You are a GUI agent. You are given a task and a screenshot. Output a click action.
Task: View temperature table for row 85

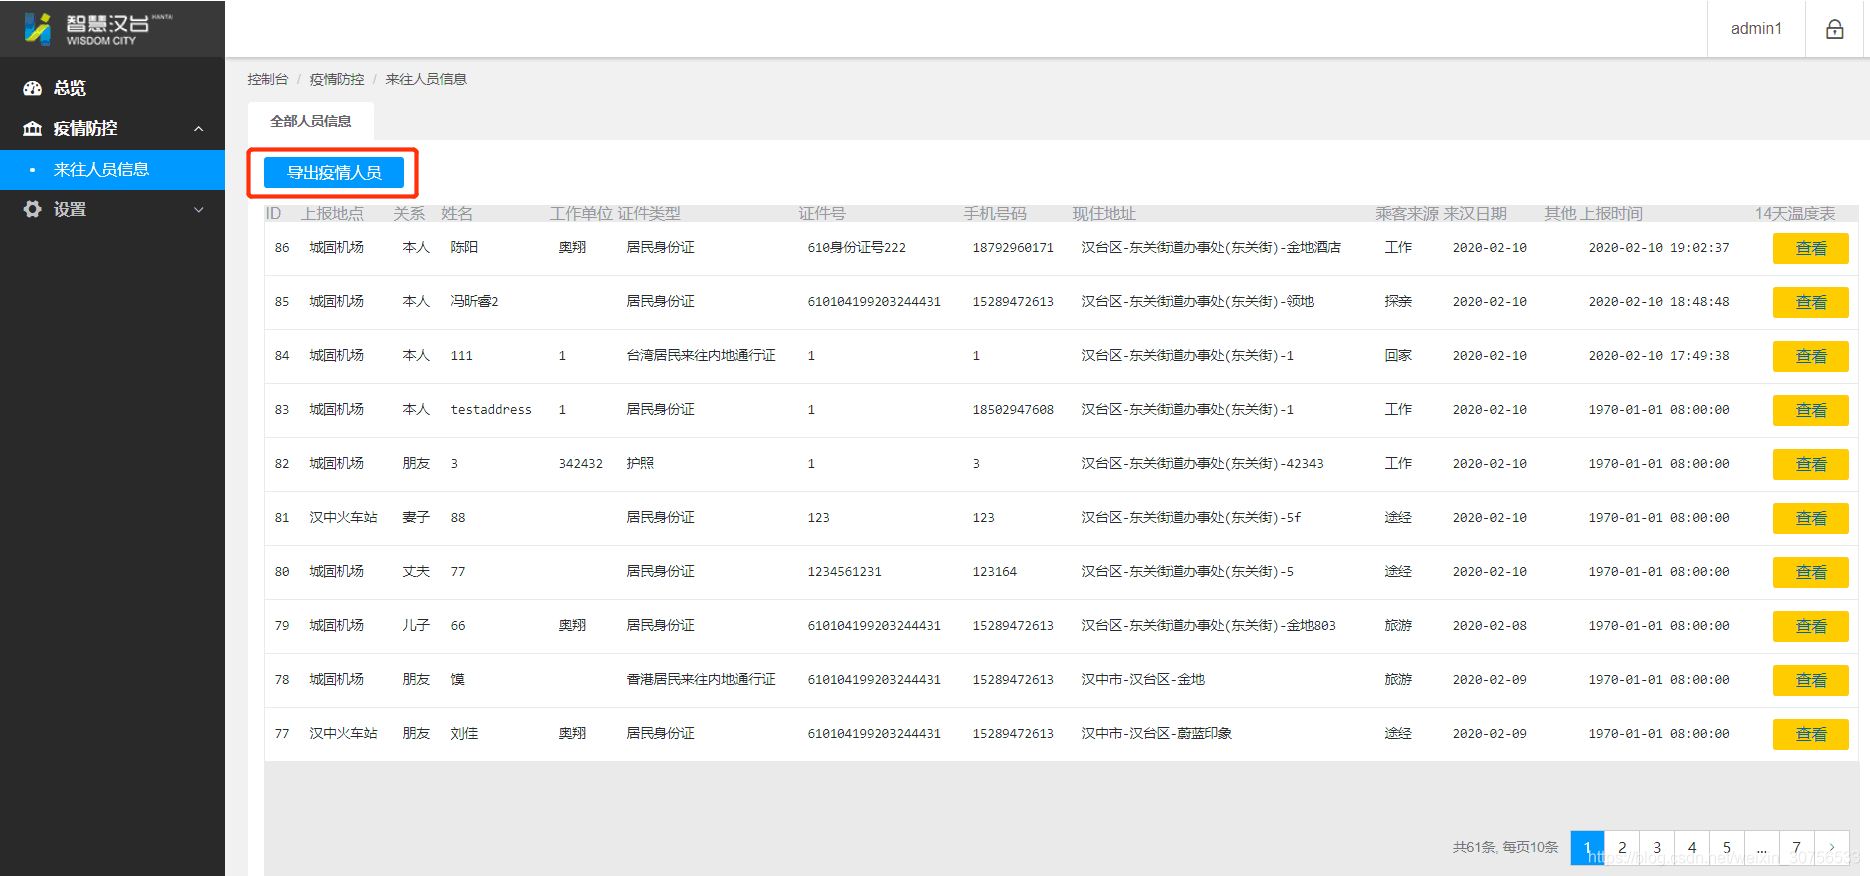coord(1811,303)
